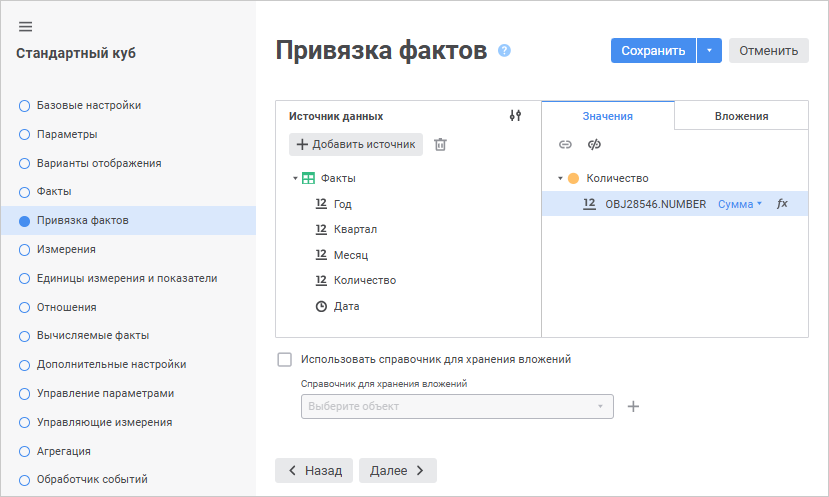Screen dimensions: 829x497
Task: Click the orange Количество fact marker
Action: pos(573,179)
